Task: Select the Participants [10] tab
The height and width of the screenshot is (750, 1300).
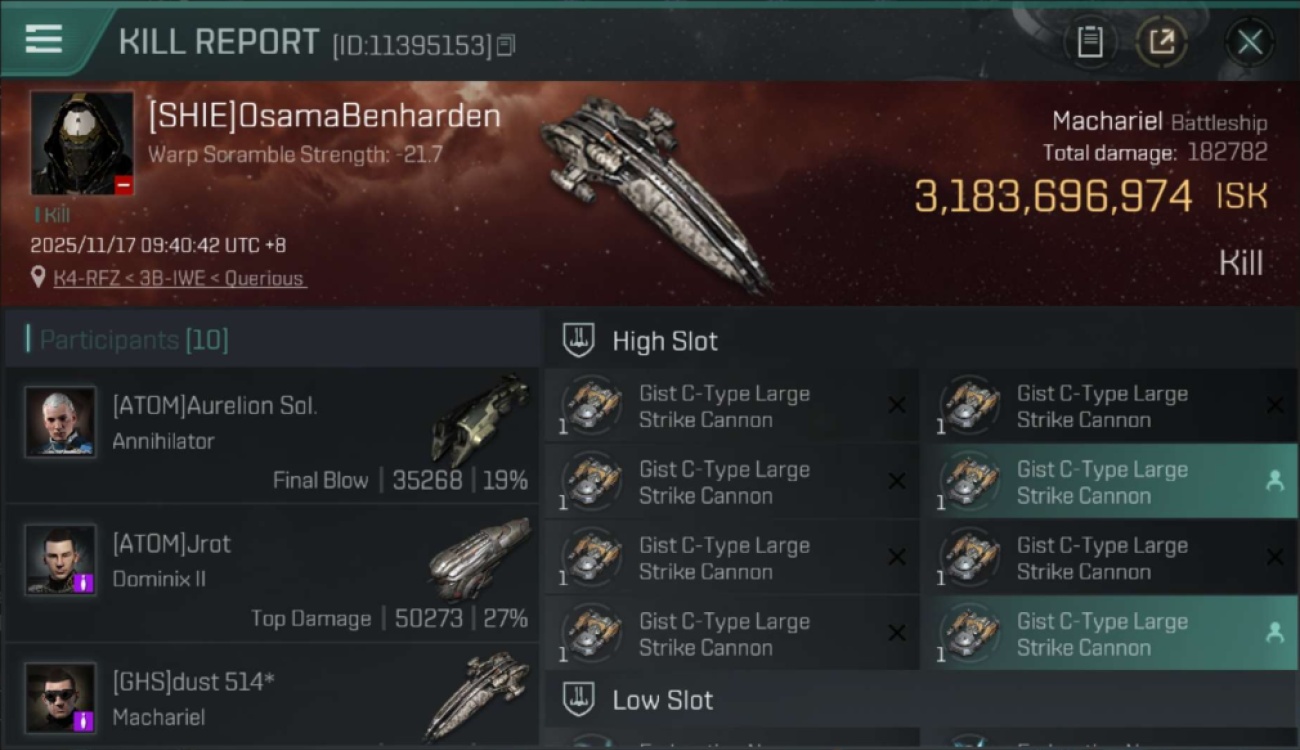Action: pos(134,340)
